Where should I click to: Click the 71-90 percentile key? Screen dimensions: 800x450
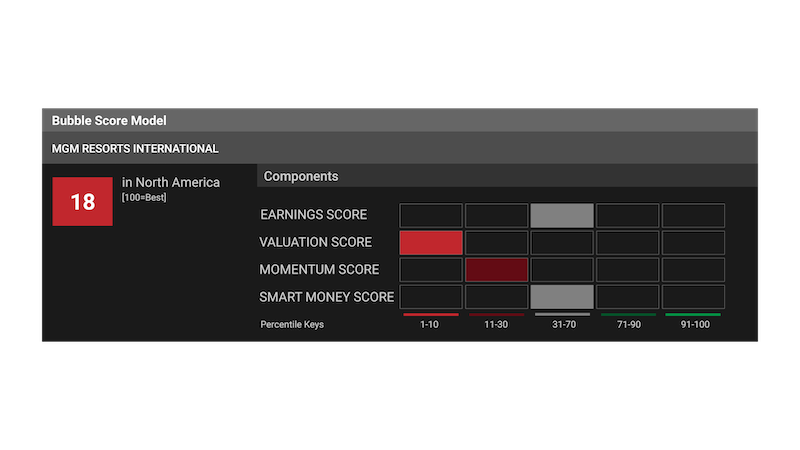[x=629, y=324]
